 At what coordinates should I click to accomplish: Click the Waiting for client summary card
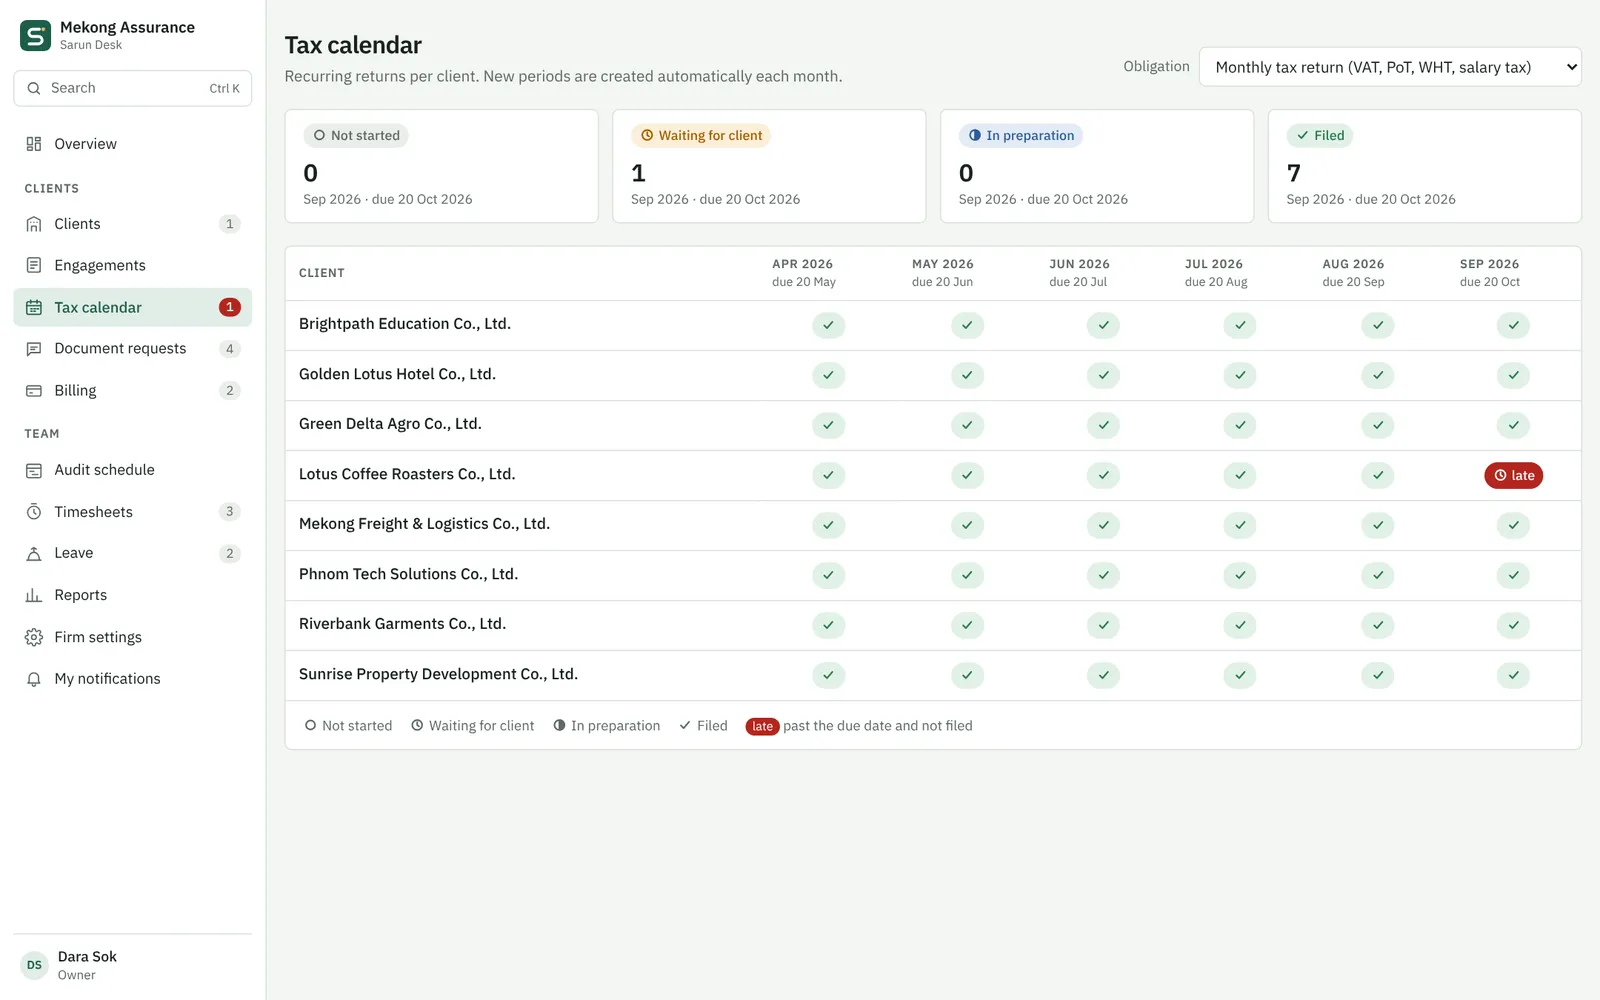[769, 166]
